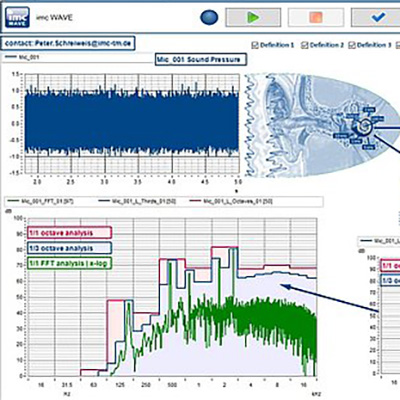Click the 125 Hz tick label on spectrum axis
The image size is (400, 400).
pyautogui.click(x=120, y=385)
